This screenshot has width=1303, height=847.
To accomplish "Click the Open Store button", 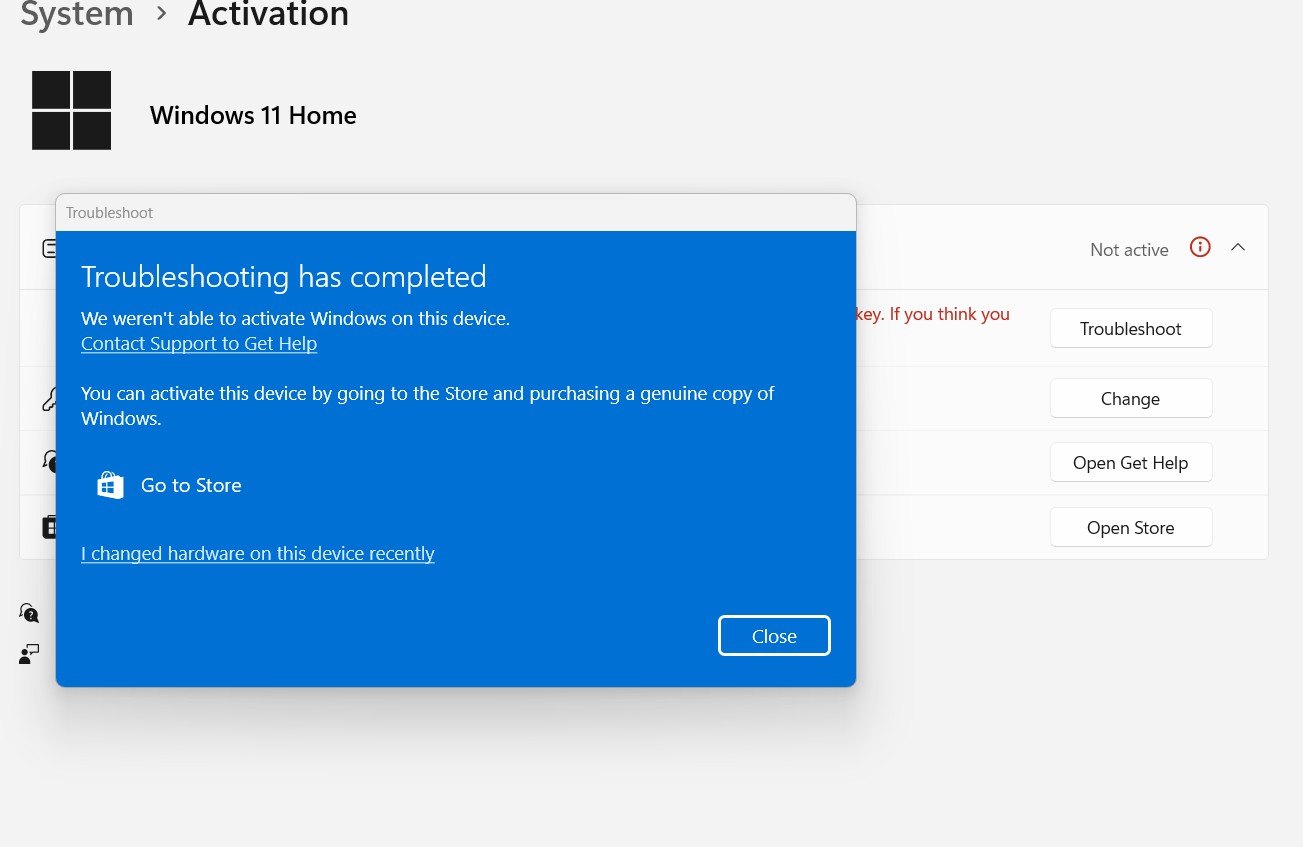I will click(1131, 528).
